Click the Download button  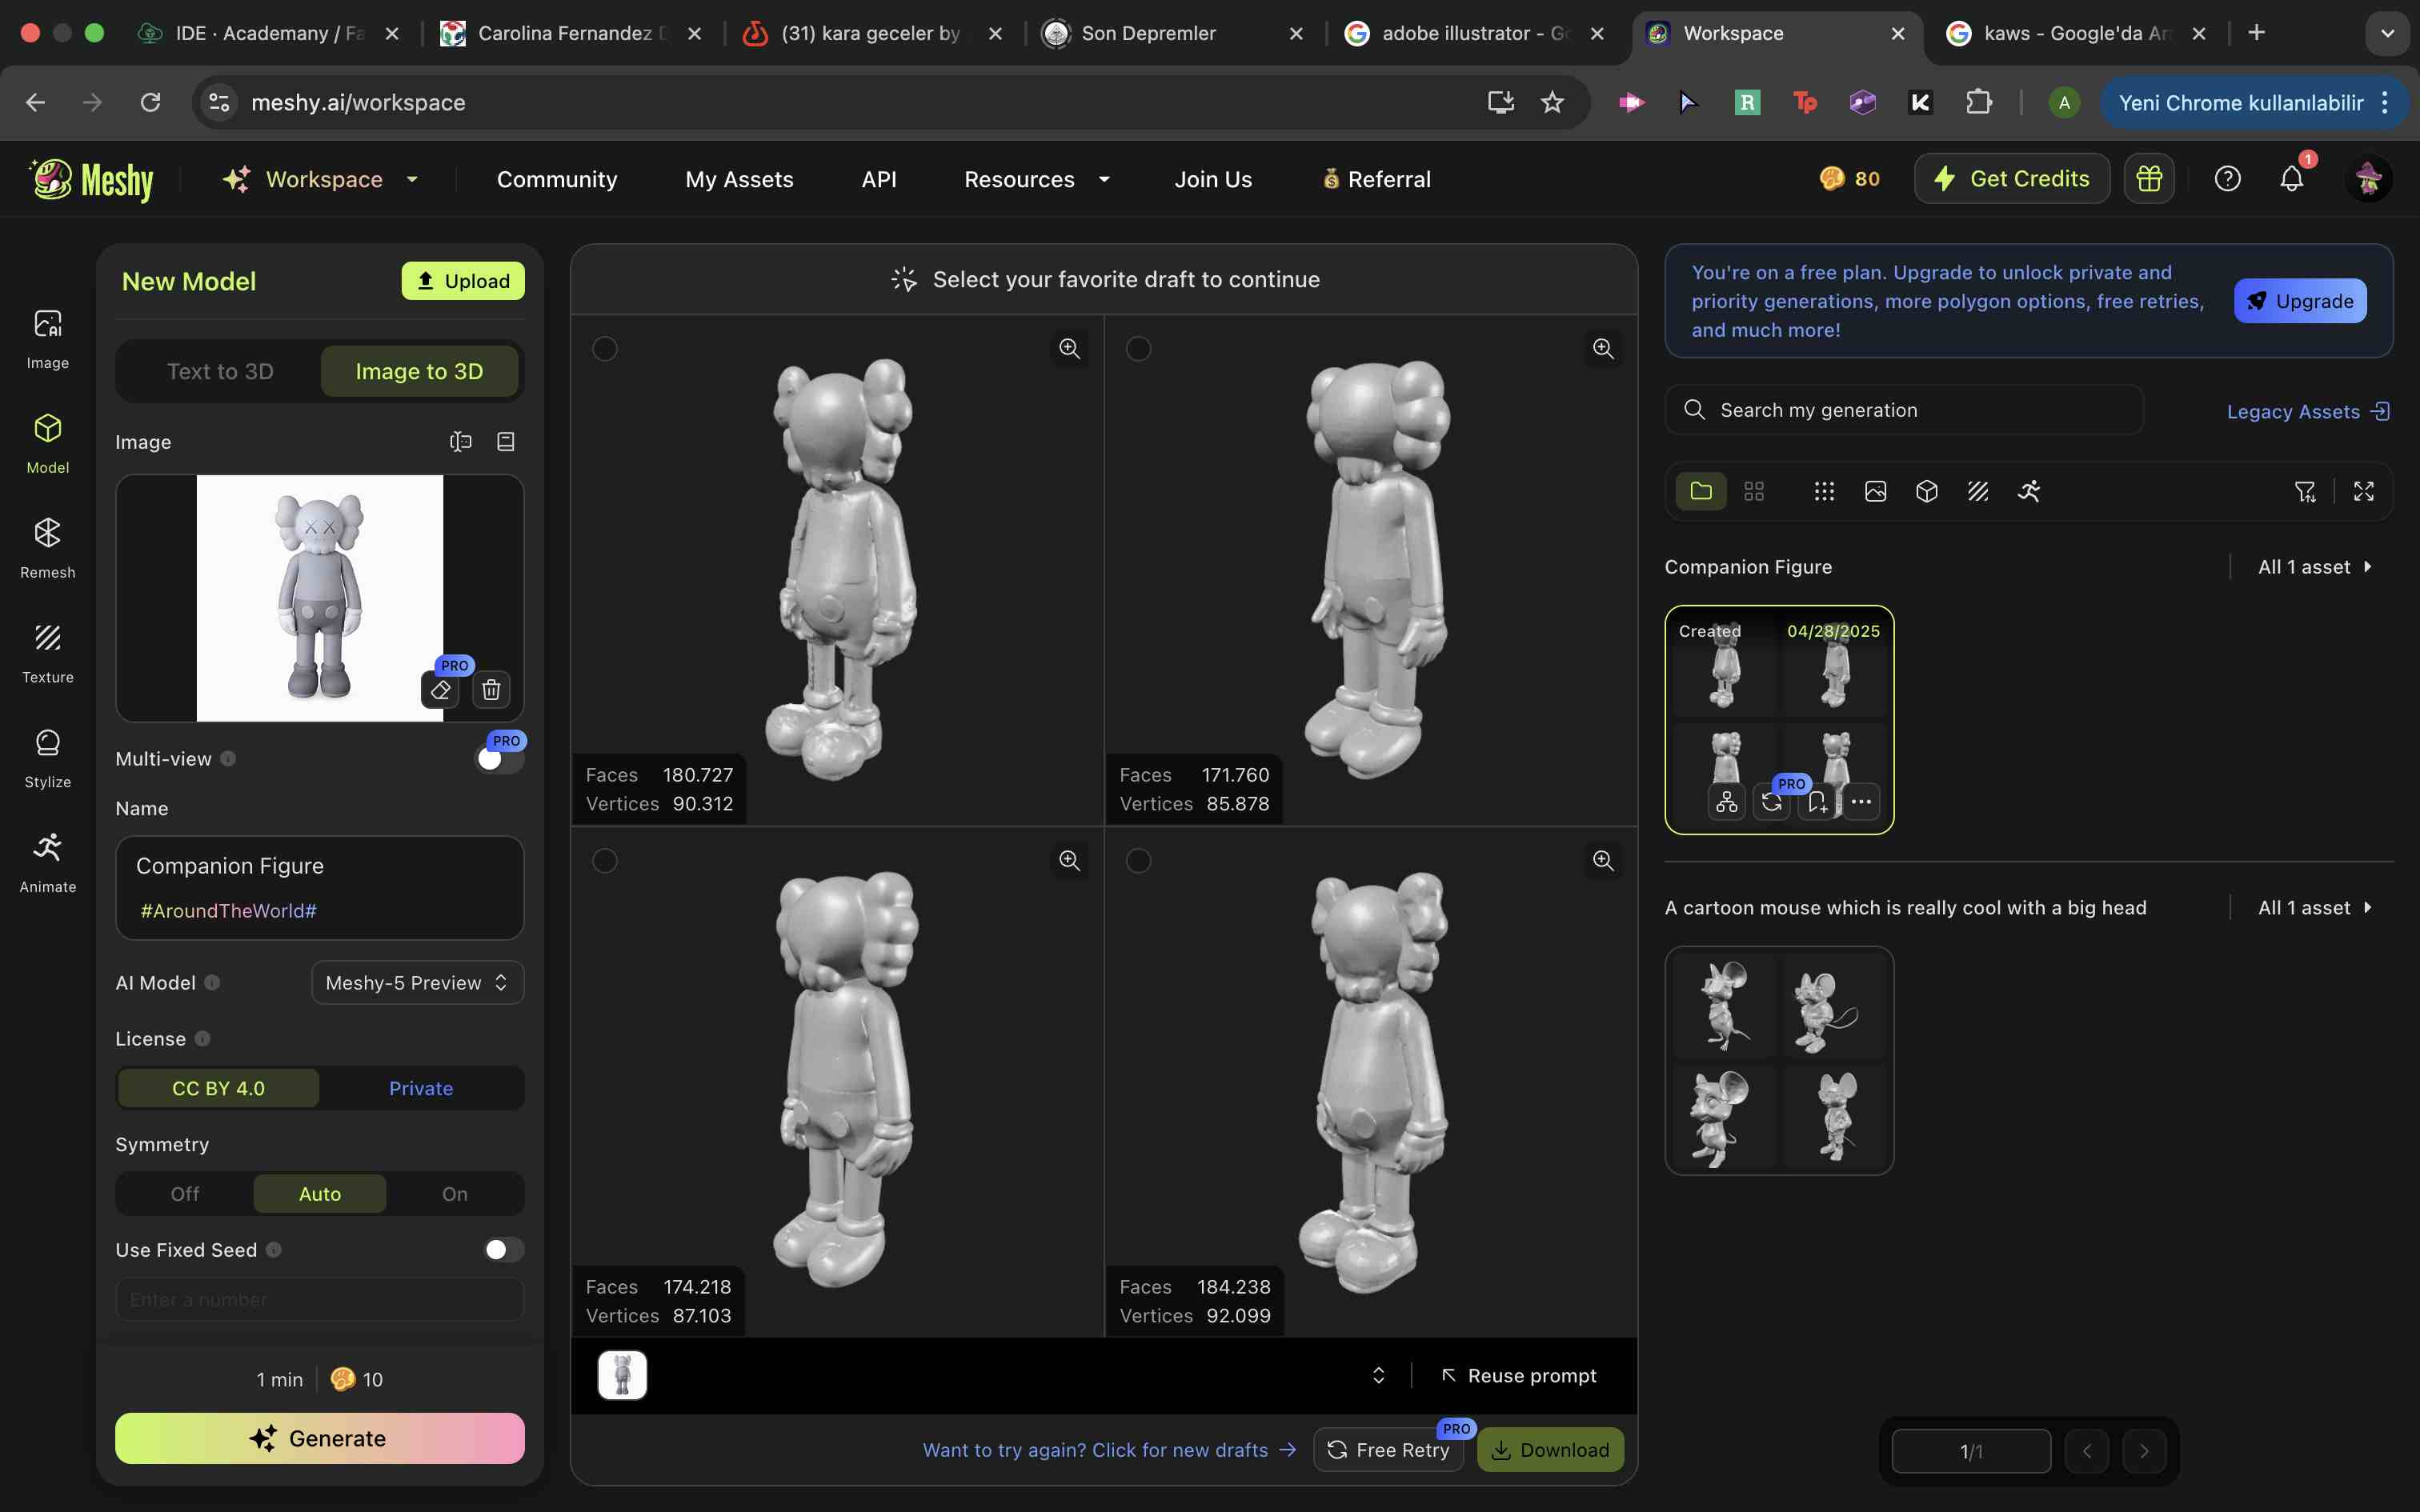point(1551,1450)
